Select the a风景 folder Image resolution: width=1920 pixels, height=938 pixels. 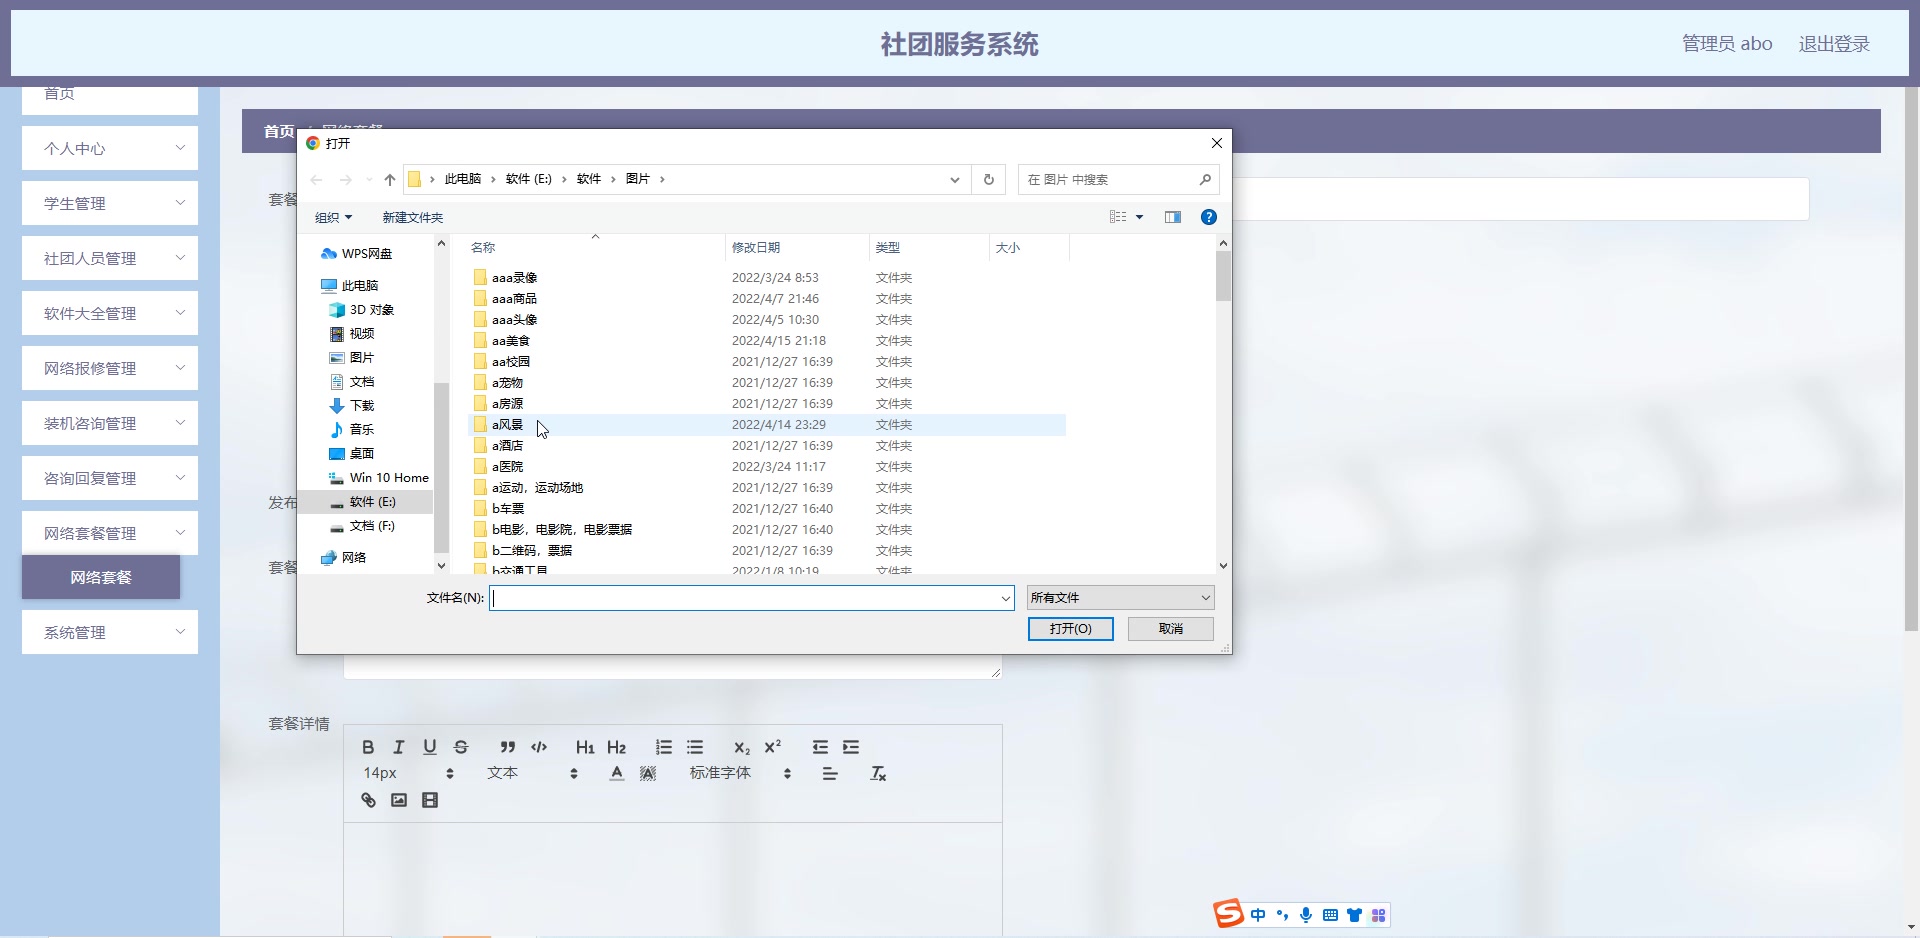767,425
